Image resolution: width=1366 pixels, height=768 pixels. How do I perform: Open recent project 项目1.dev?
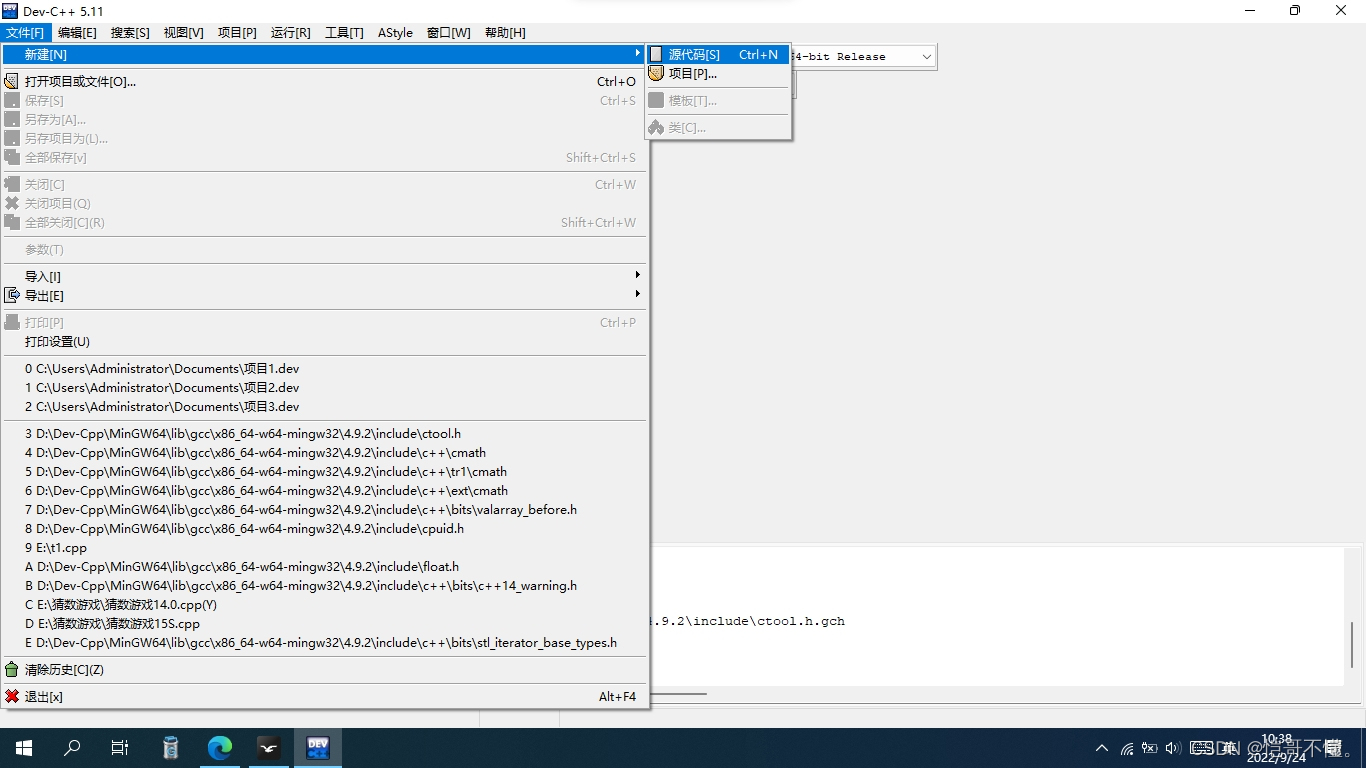[x=325, y=369]
